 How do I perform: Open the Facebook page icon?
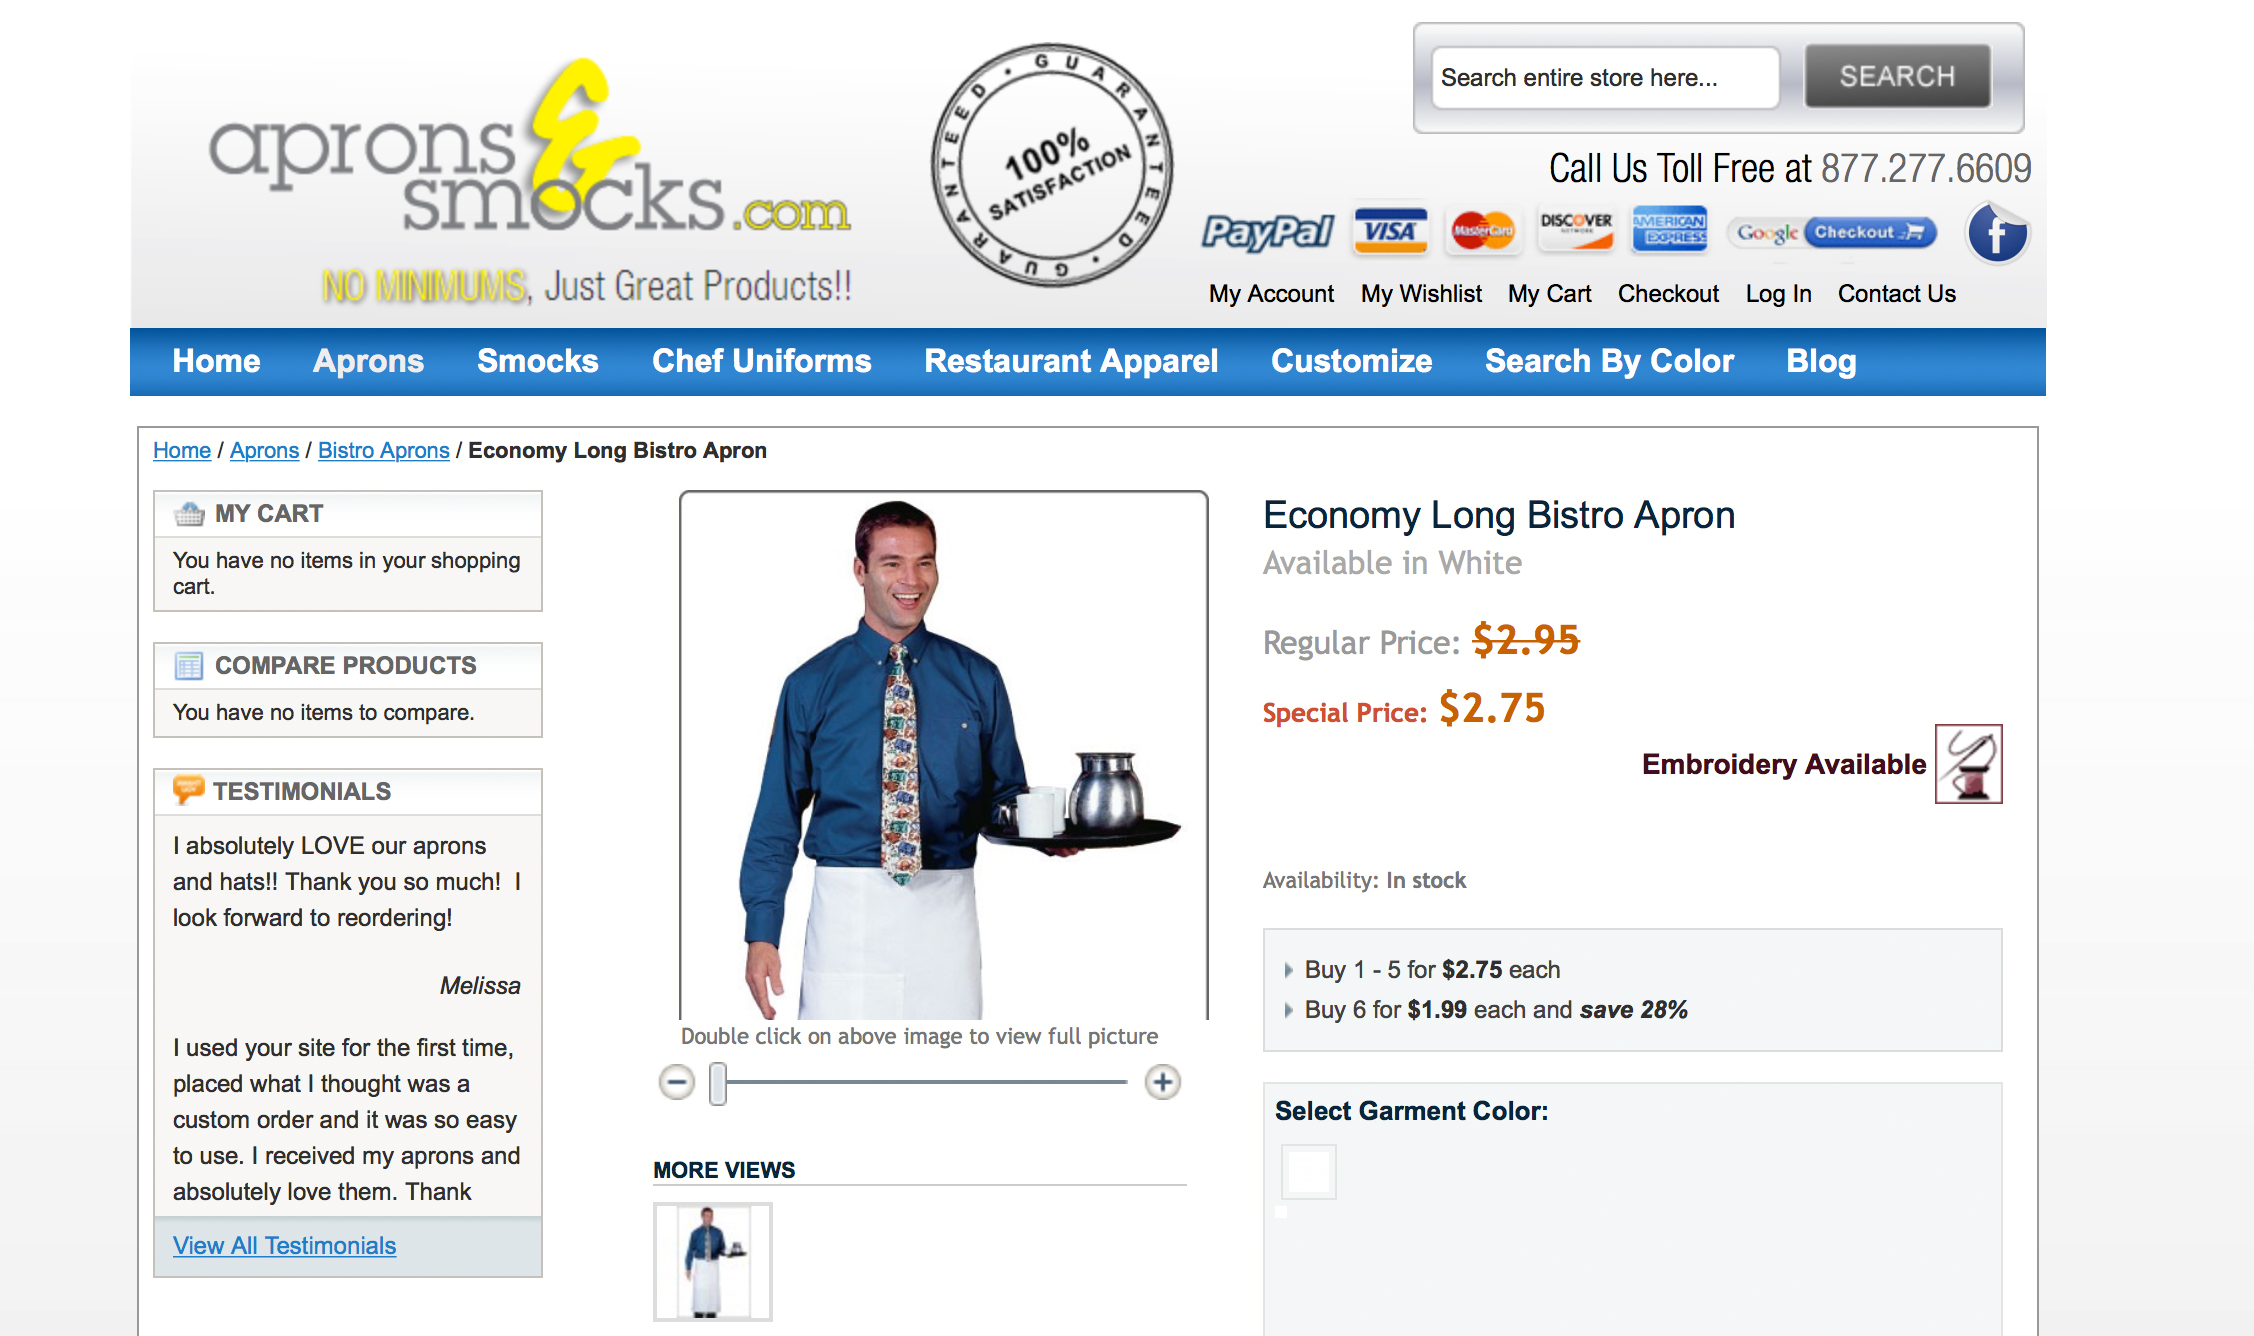coord(1996,234)
